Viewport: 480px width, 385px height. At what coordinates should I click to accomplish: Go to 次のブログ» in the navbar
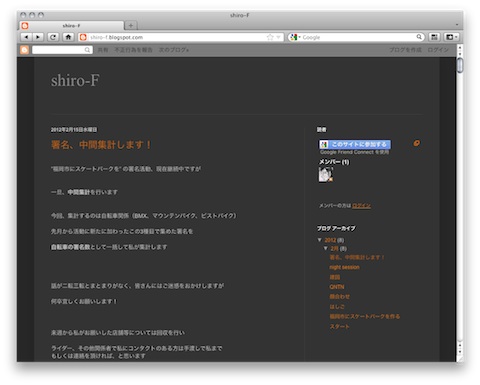coord(174,50)
